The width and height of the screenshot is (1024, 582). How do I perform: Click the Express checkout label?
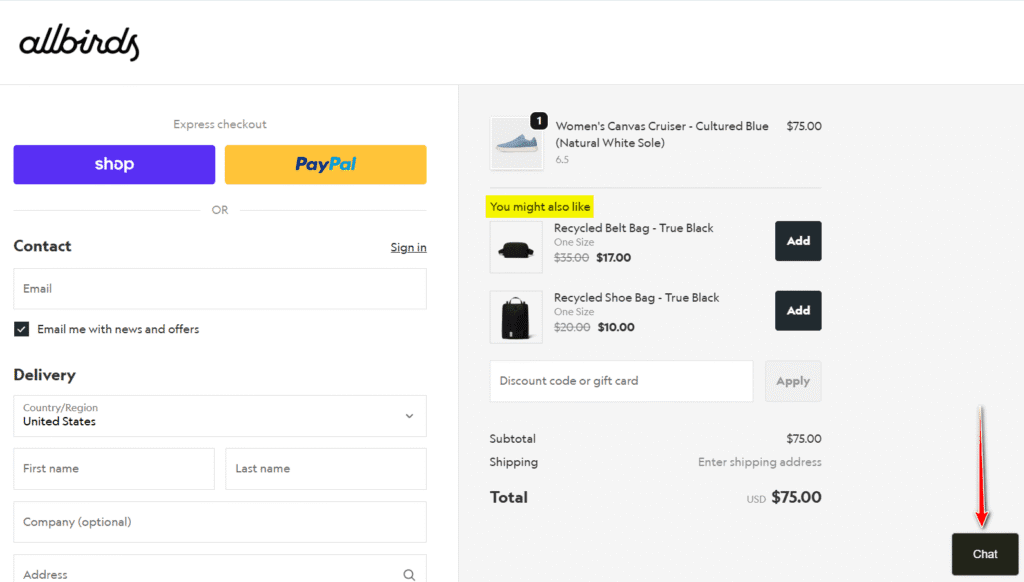point(220,124)
